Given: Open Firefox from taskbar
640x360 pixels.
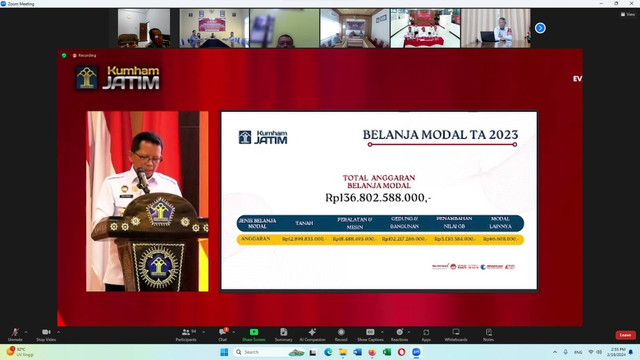Looking at the screenshot, I should point(372,352).
